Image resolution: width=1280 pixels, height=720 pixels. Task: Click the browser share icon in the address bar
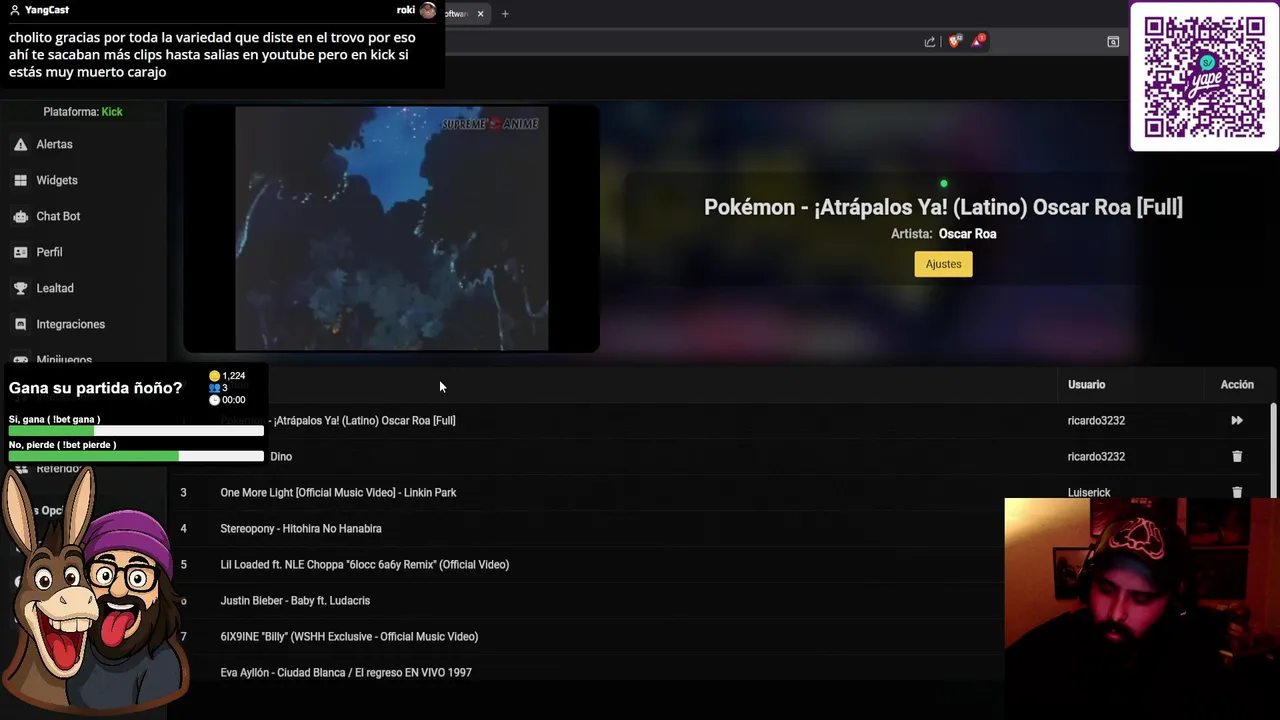coord(930,42)
